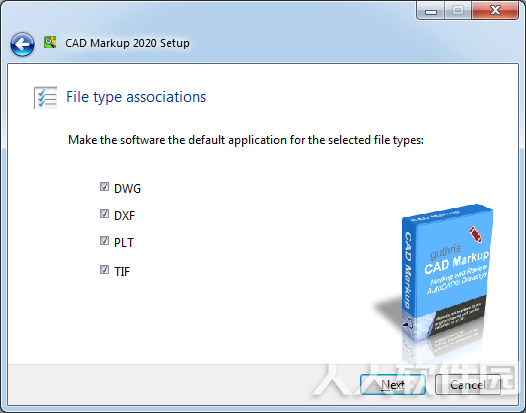Viewport: 526px width, 413px height.
Task: Click the Next button
Action: point(393,384)
